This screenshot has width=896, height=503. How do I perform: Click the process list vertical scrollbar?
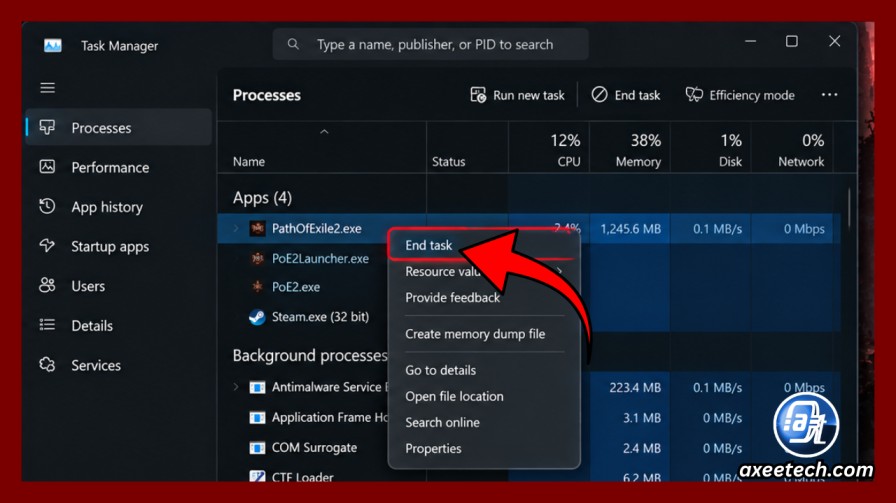click(x=849, y=207)
